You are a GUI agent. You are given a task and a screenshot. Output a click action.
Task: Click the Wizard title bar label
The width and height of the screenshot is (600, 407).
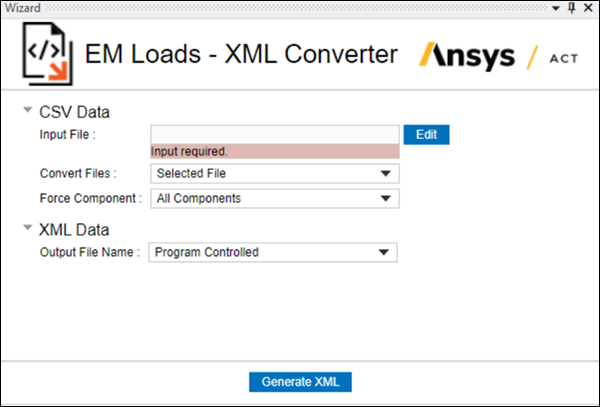22,7
